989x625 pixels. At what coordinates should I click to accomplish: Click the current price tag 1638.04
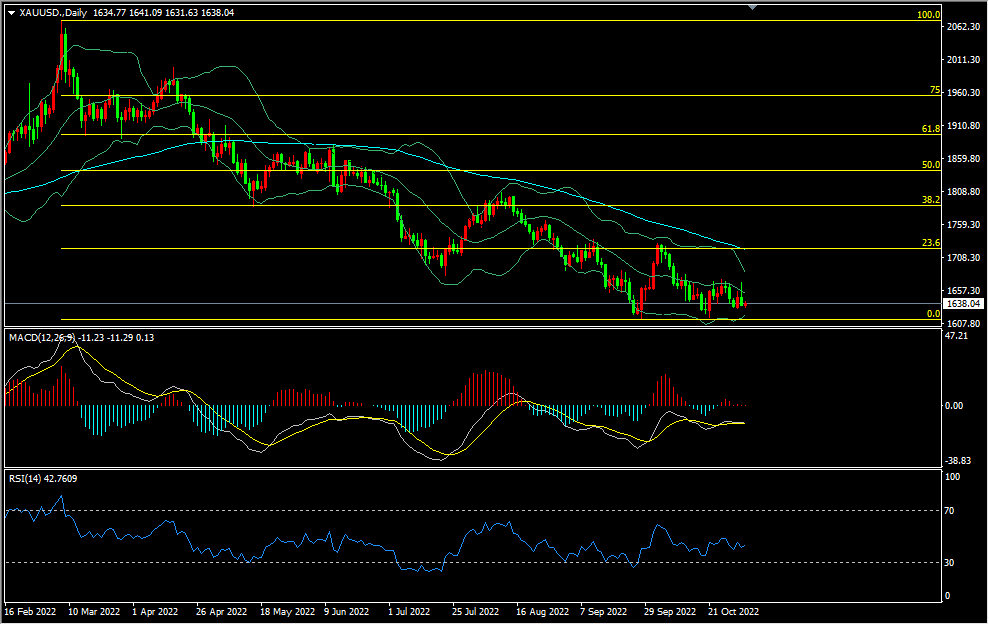pos(962,304)
